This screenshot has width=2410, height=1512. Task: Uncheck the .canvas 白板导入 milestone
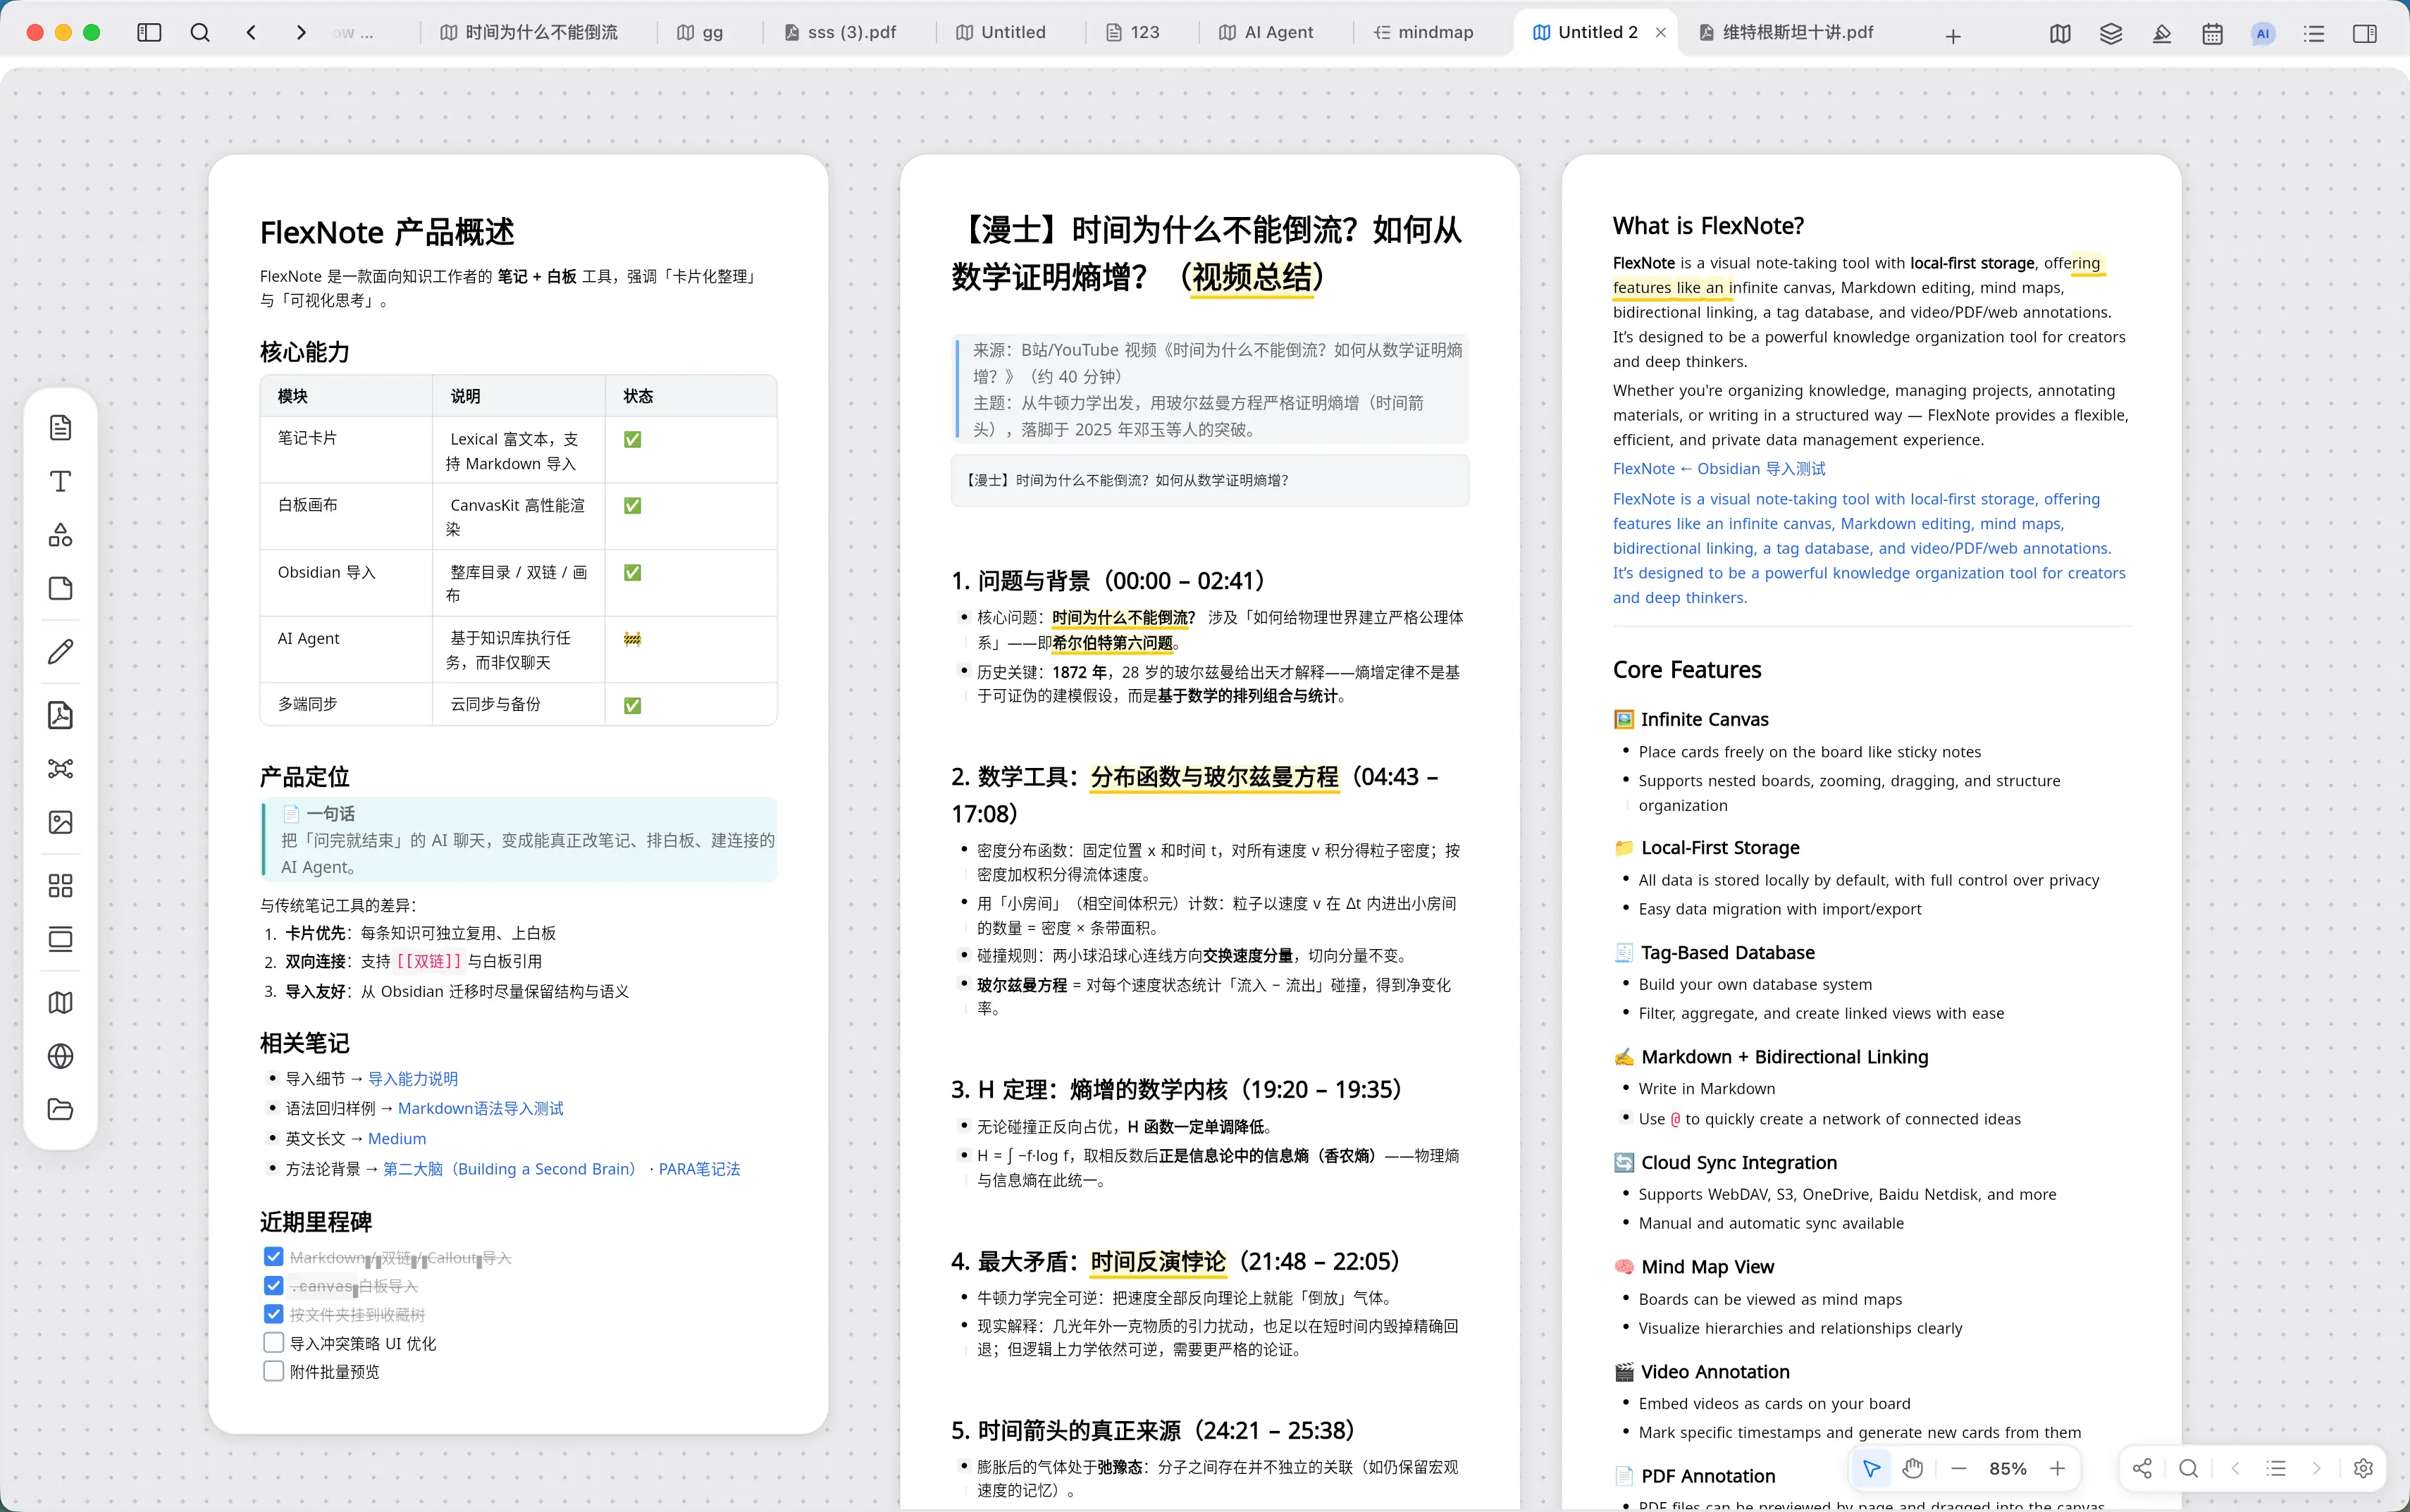pyautogui.click(x=273, y=1285)
